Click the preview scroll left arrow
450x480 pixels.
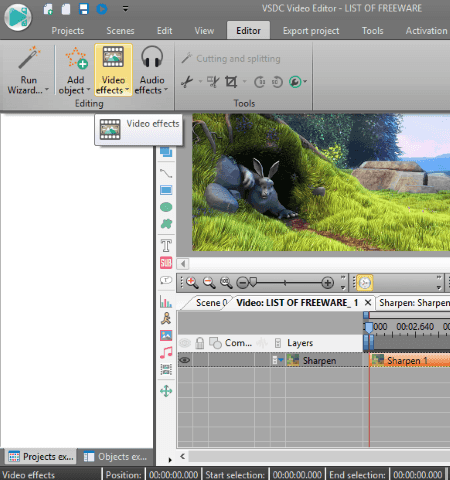click(183, 264)
